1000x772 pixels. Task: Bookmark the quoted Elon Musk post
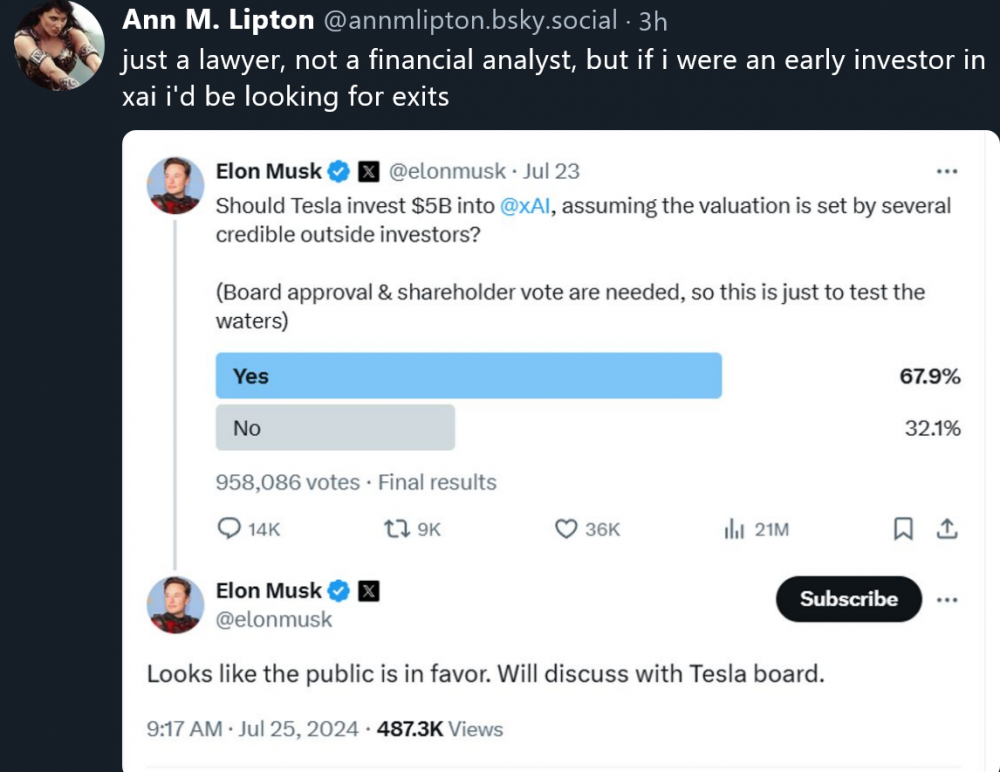click(903, 529)
